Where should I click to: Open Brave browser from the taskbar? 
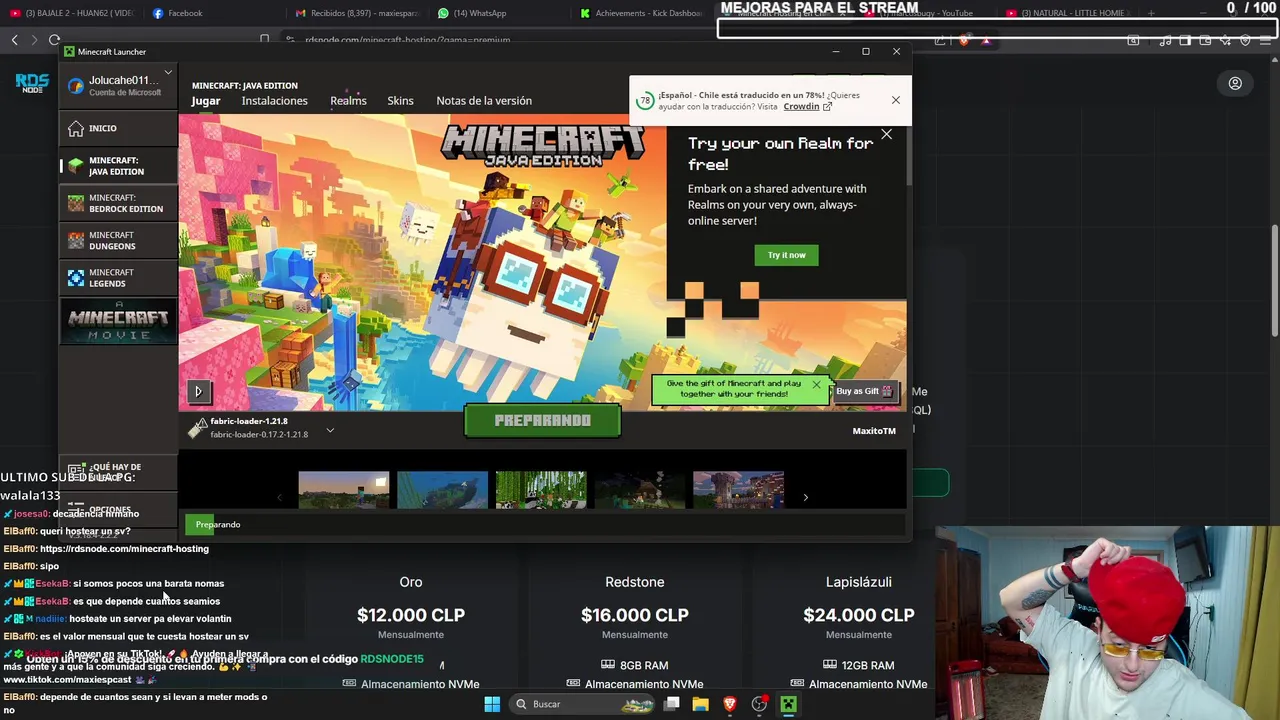pos(730,704)
